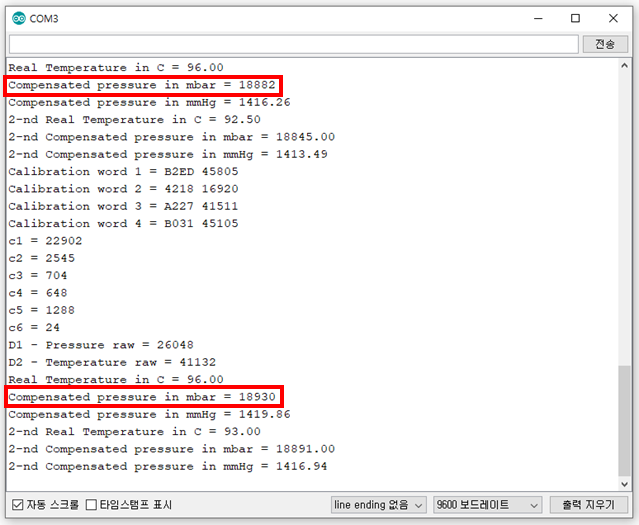Click '2-nd Compensated pressure in mbar = 18891.00'
This screenshot has height=525, width=639.
172,449
